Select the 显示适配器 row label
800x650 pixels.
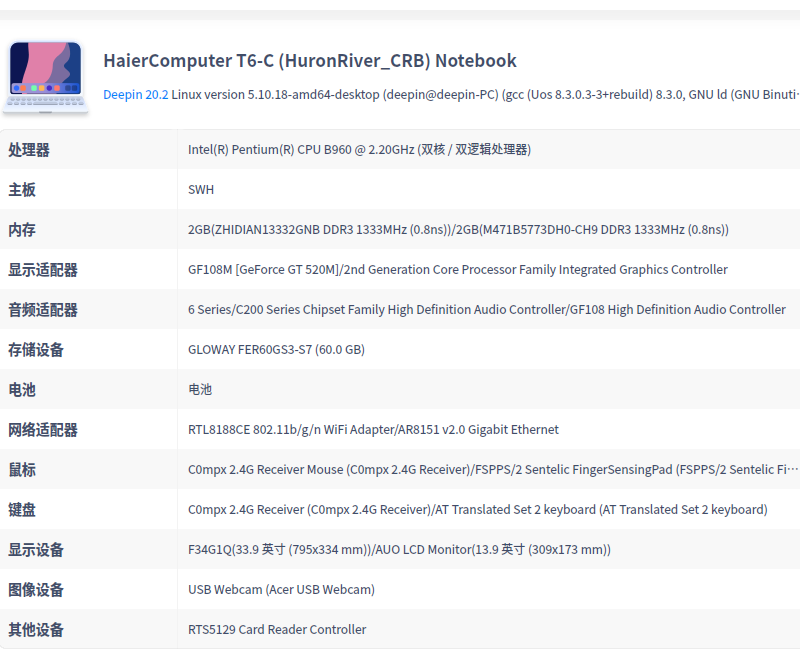43,270
